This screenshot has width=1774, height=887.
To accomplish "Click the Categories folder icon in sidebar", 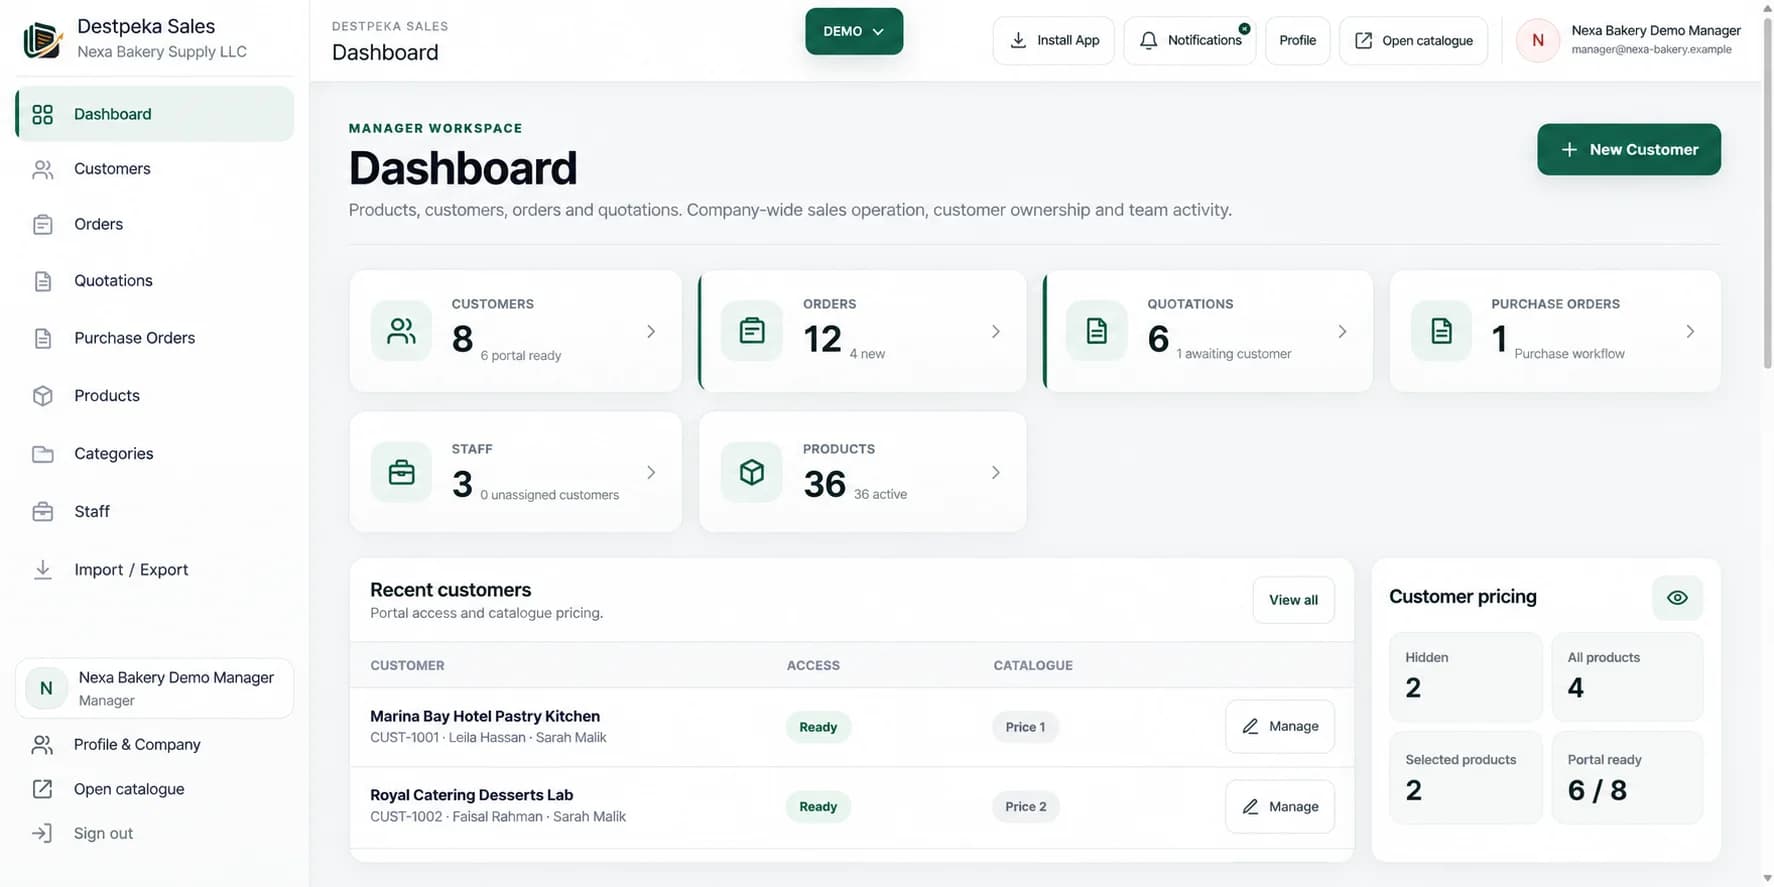I will (43, 454).
